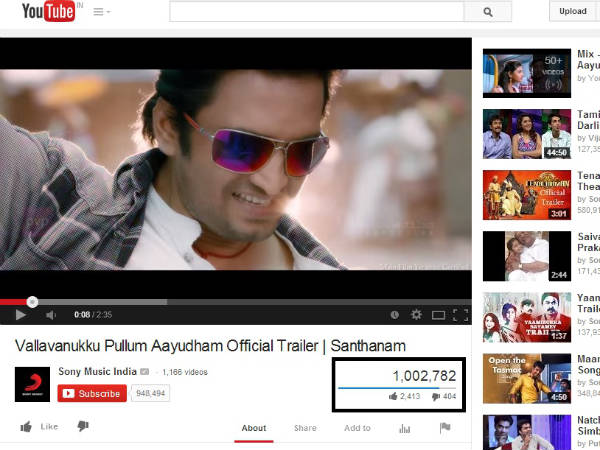Image resolution: width=600 pixels, height=450 pixels.
Task: Open the 1:37 trailer thumbnail
Action: click(527, 317)
